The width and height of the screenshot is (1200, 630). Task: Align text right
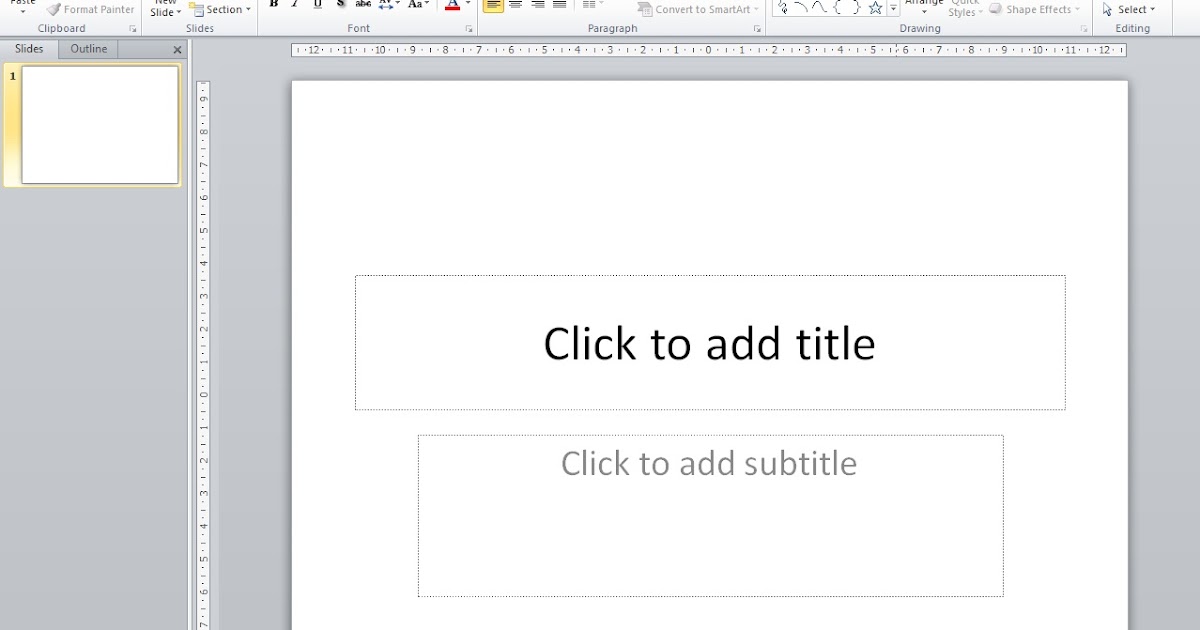(538, 4)
